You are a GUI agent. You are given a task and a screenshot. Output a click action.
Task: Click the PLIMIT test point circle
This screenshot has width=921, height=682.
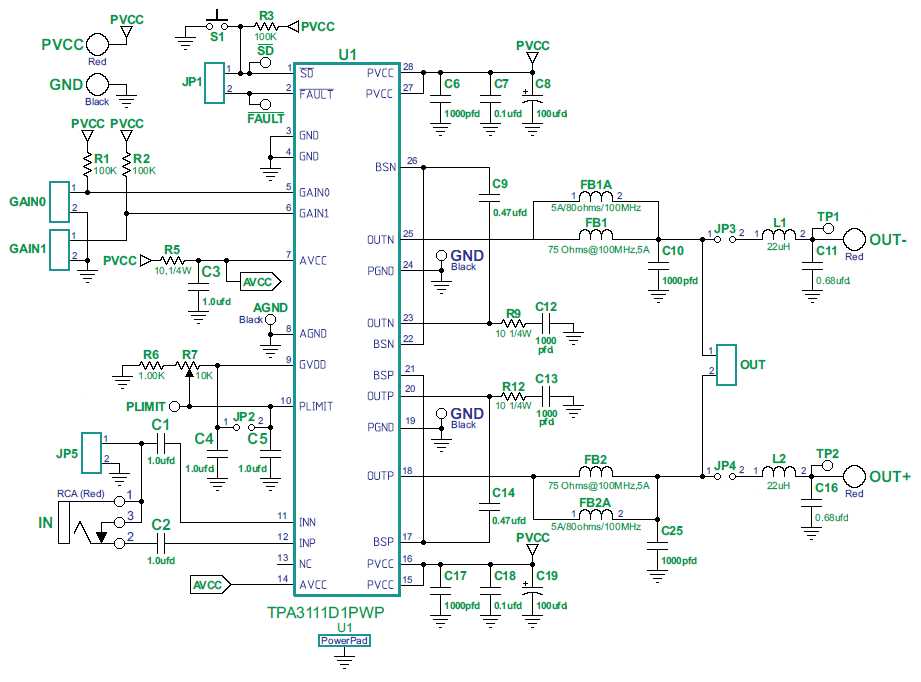click(174, 406)
